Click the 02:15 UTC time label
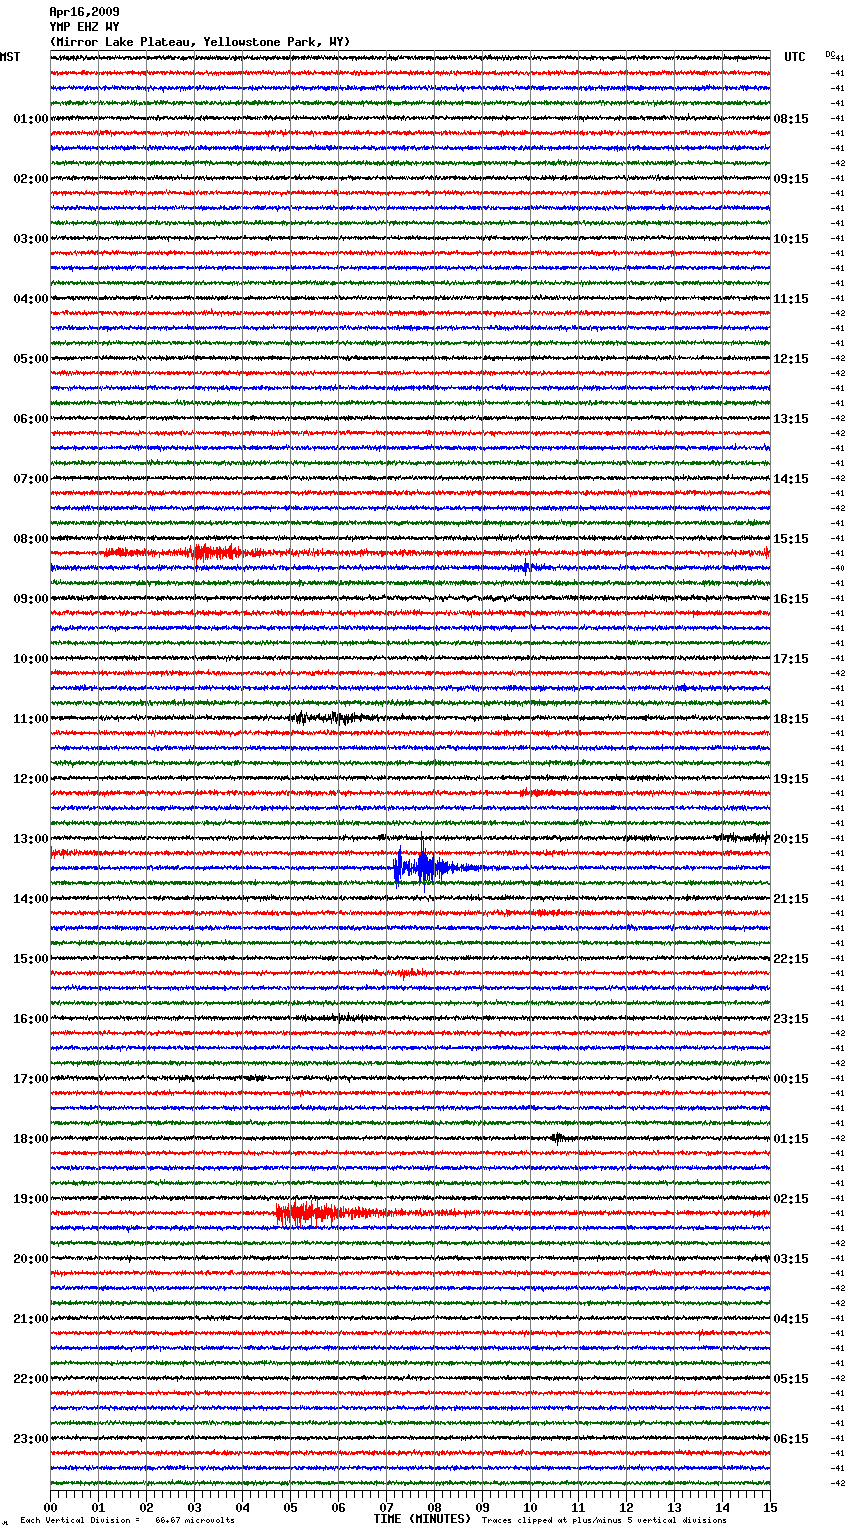This screenshot has height=1534, width=850. point(791,1199)
